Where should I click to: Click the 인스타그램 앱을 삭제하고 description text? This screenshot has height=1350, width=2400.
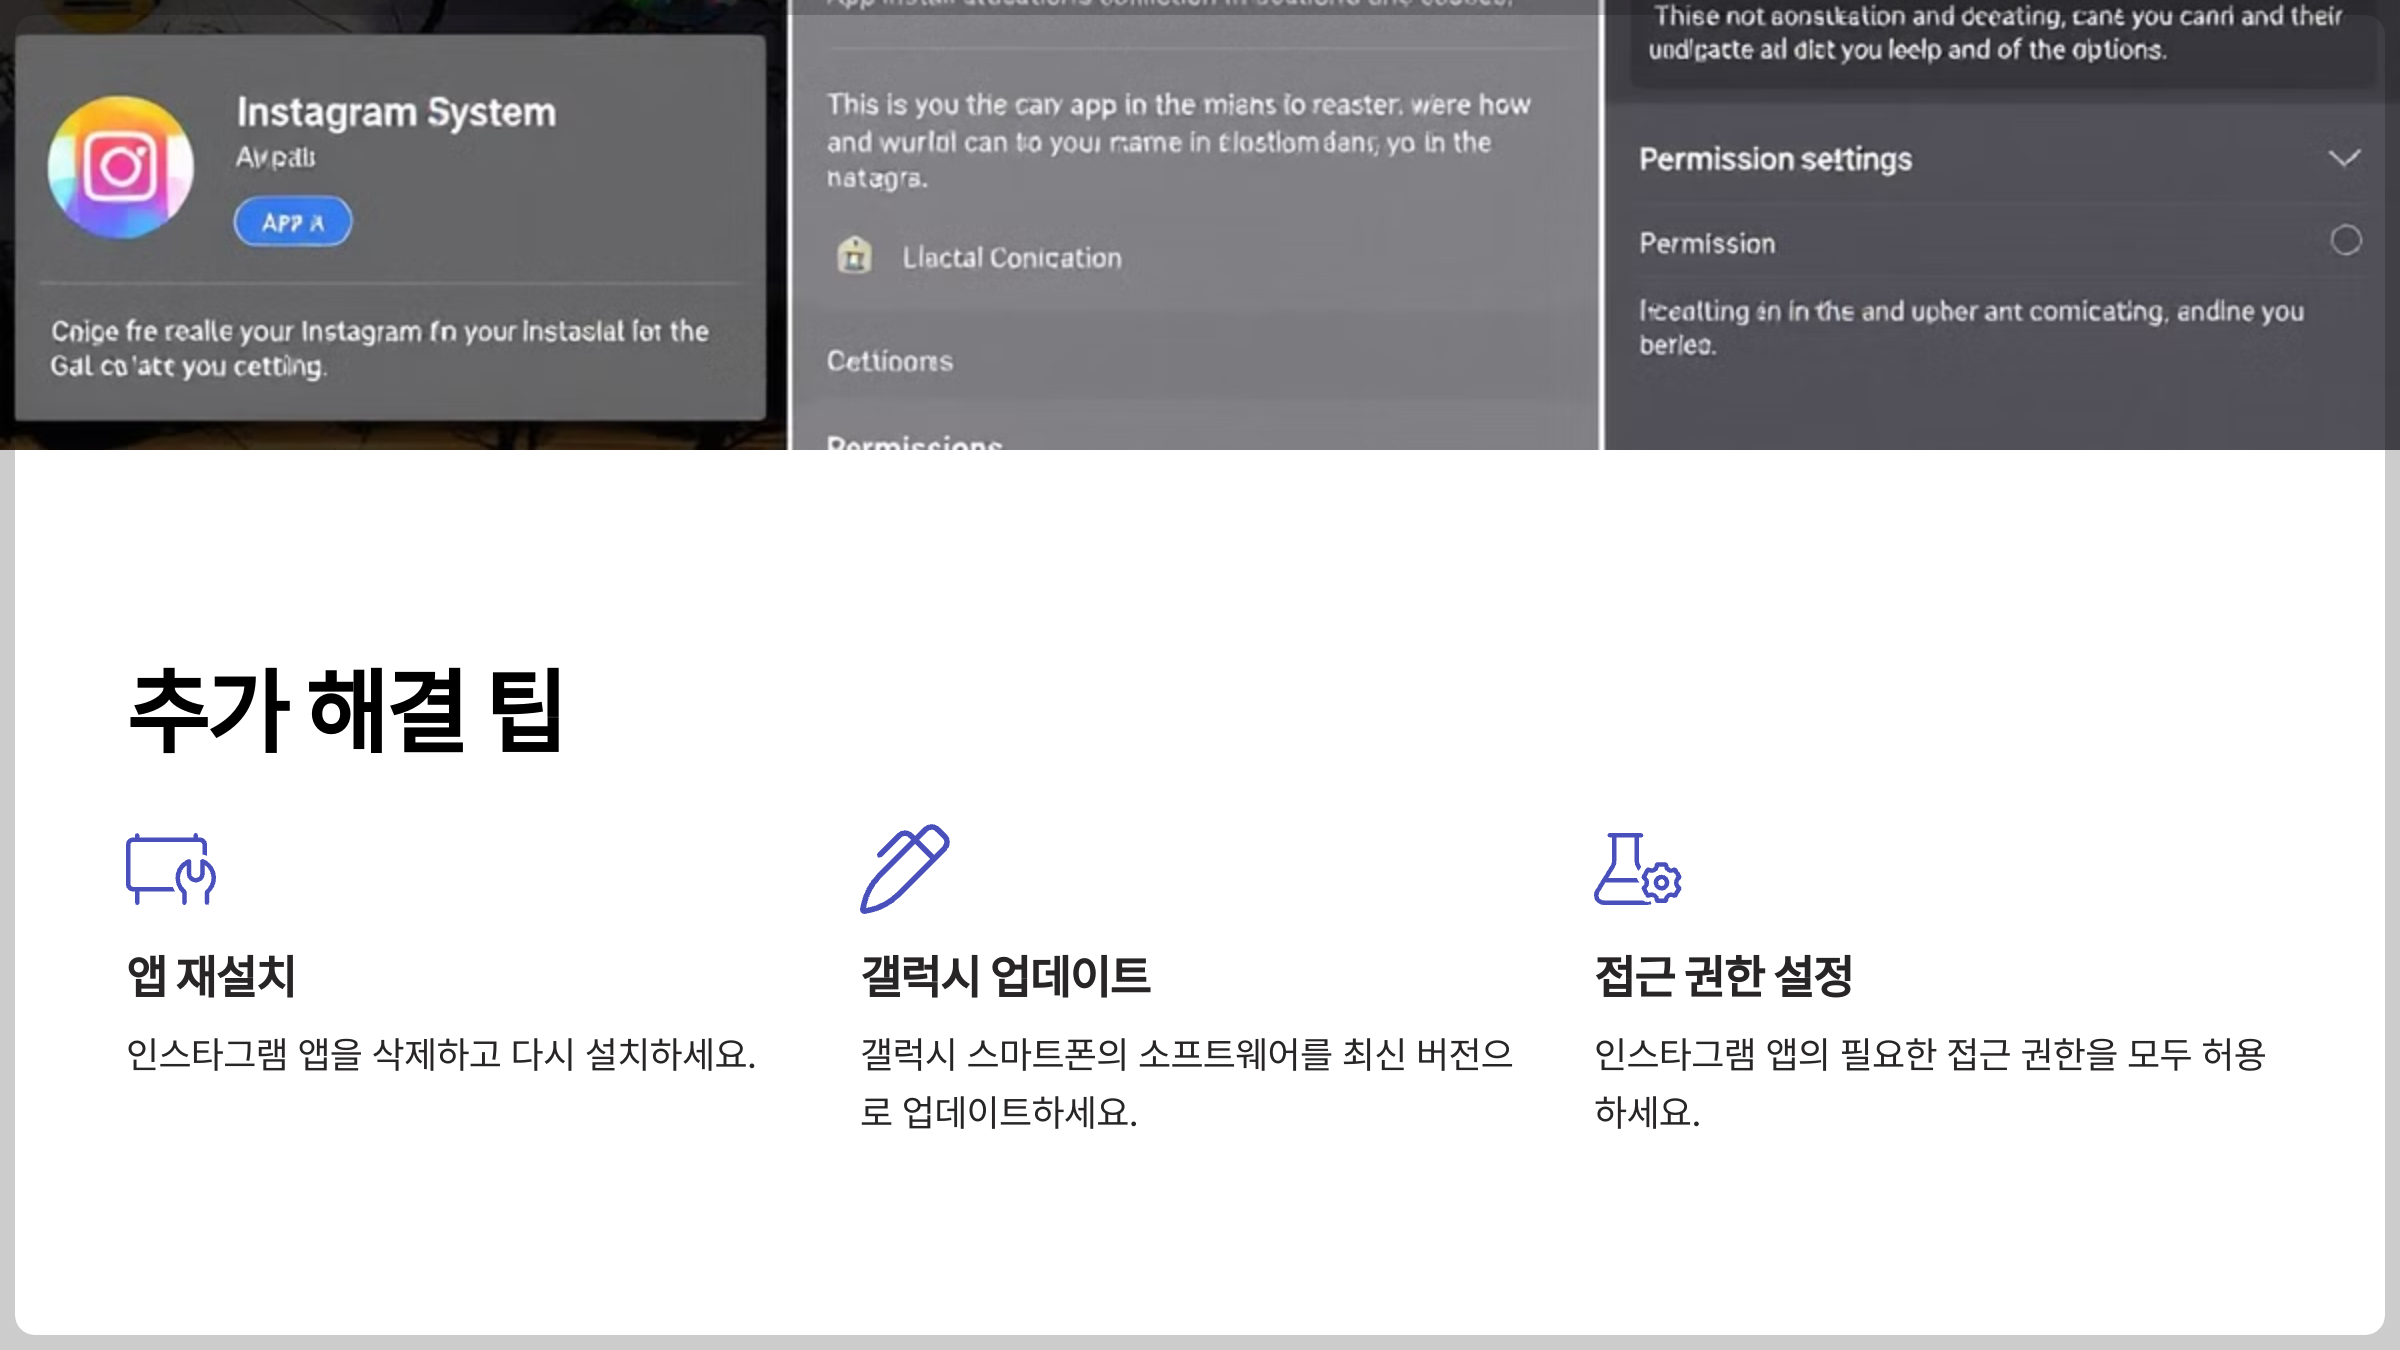[441, 1054]
